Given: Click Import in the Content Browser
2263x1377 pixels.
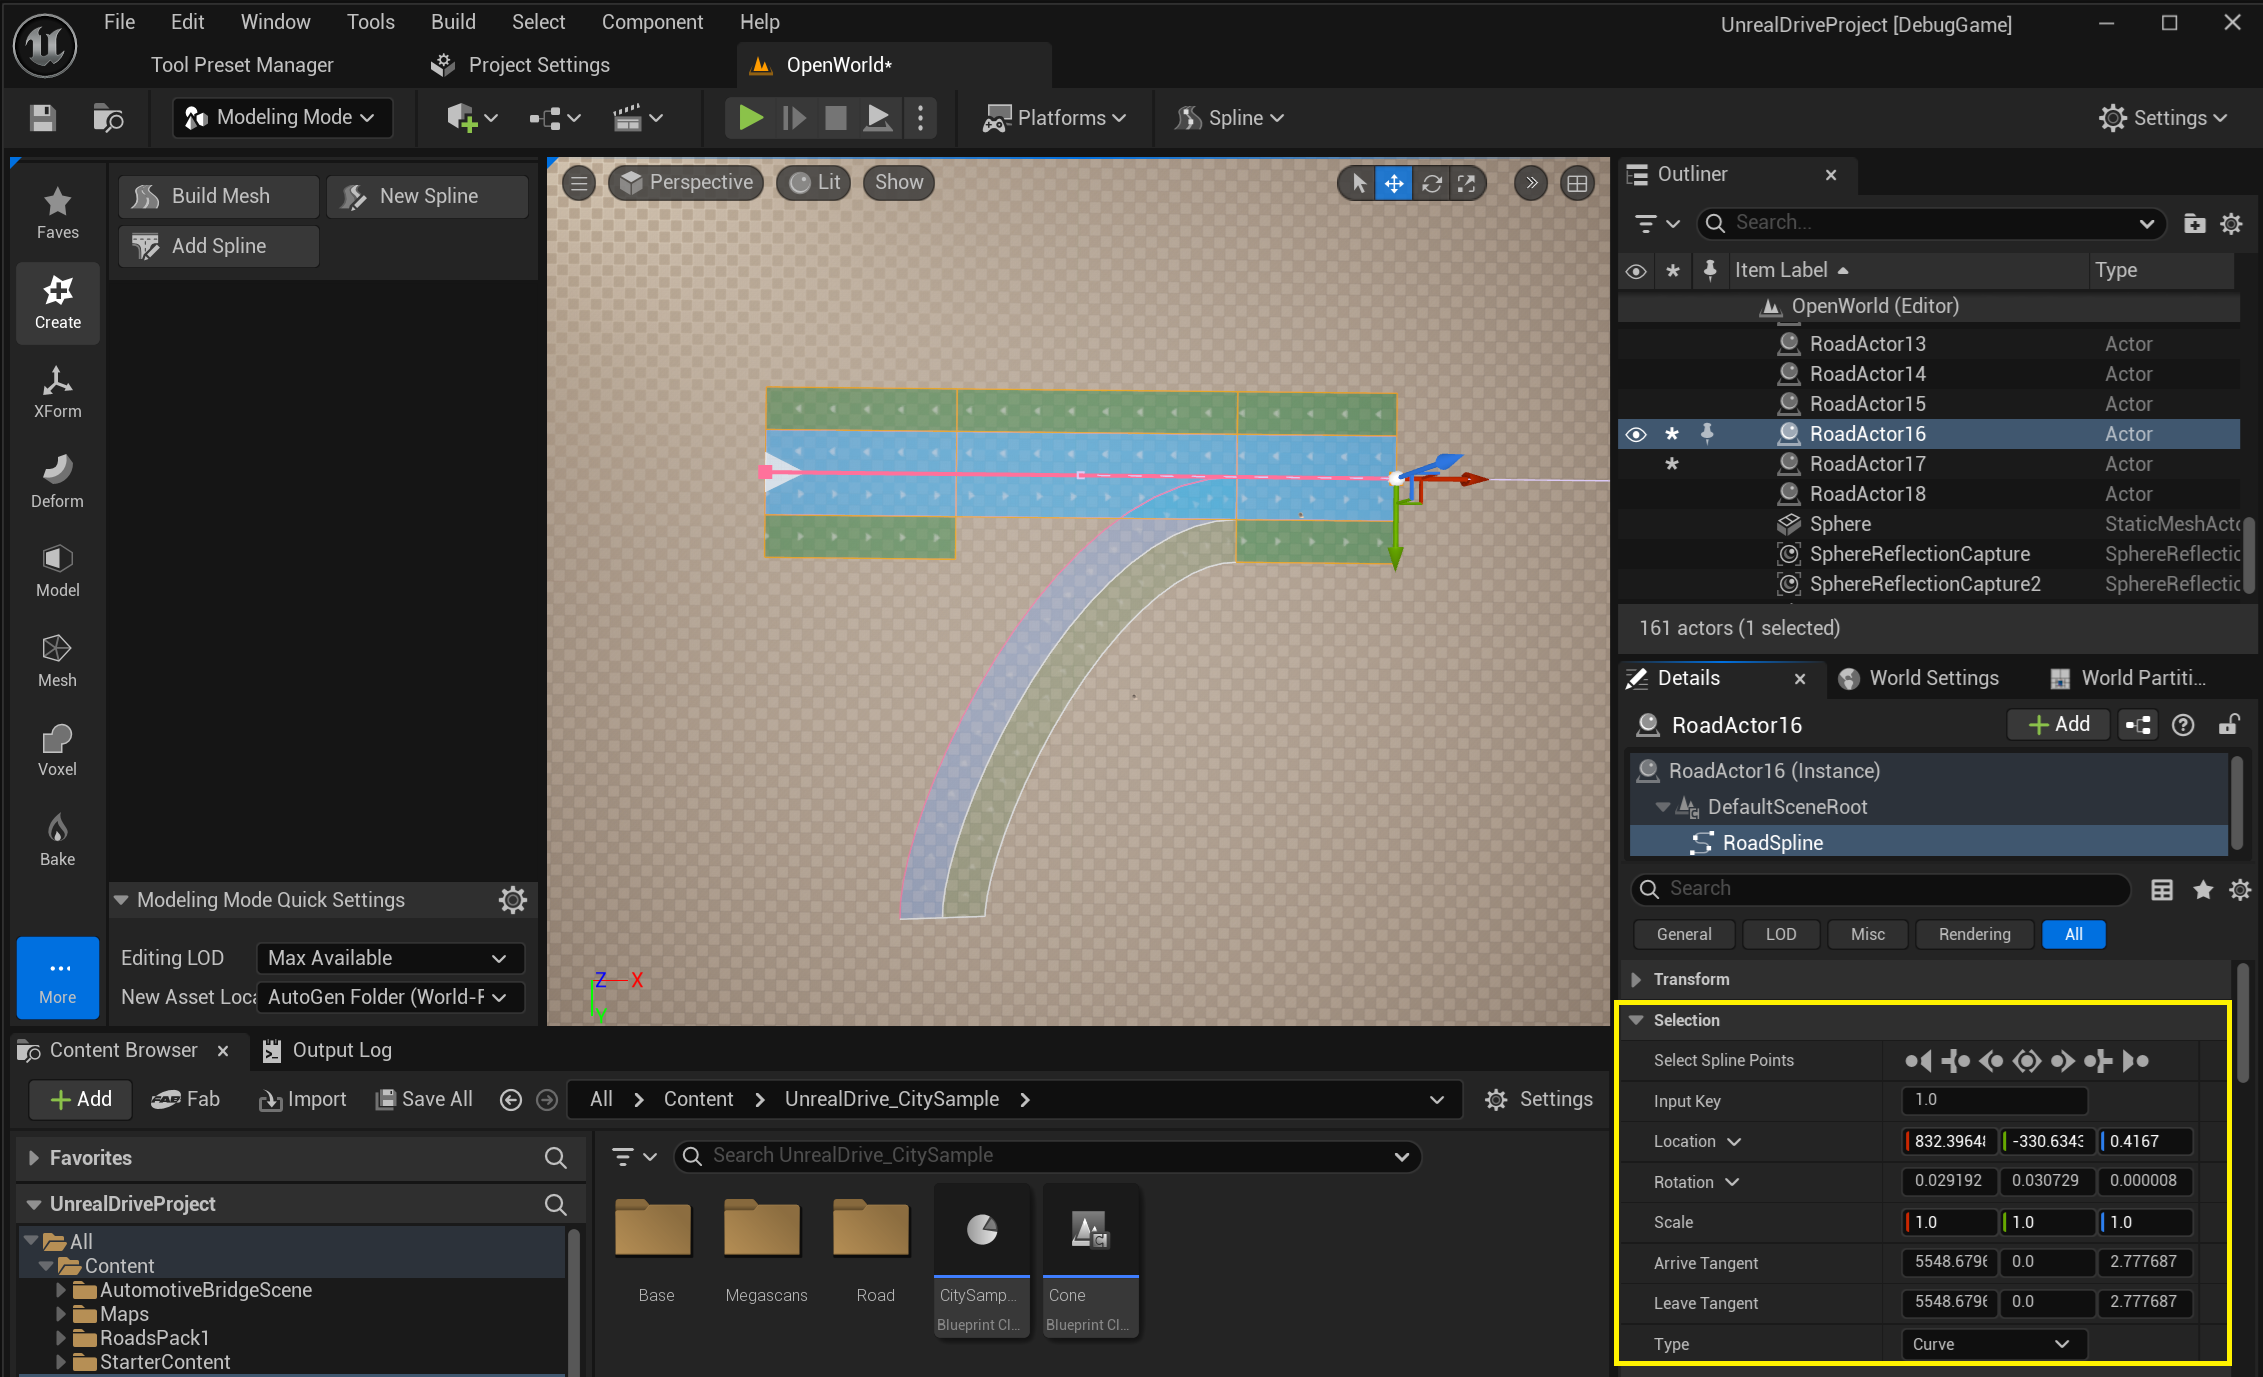Looking at the screenshot, I should coord(303,1100).
